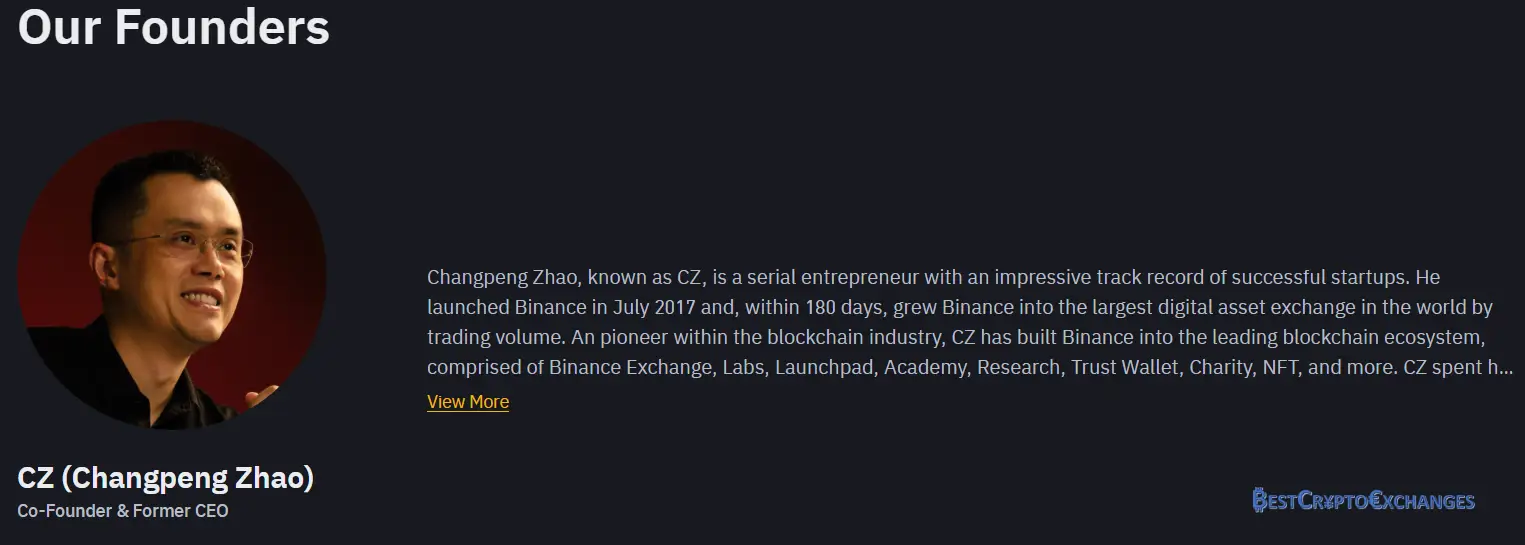Image resolution: width=1525 pixels, height=545 pixels.
Task: Click the word "Charity" in the bio
Action: pos(1219,367)
